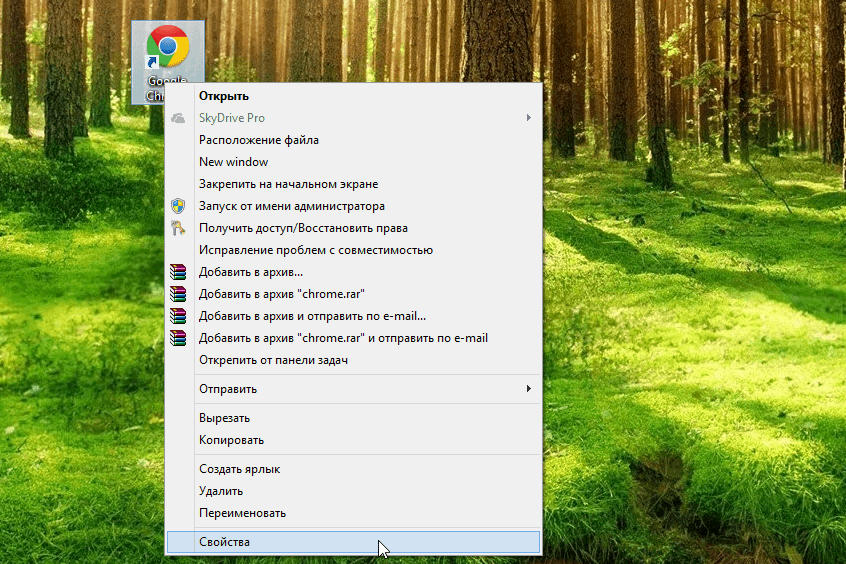Click the Google Chrome desktop shortcut icon
Image resolution: width=846 pixels, height=564 pixels.
click(x=167, y=50)
